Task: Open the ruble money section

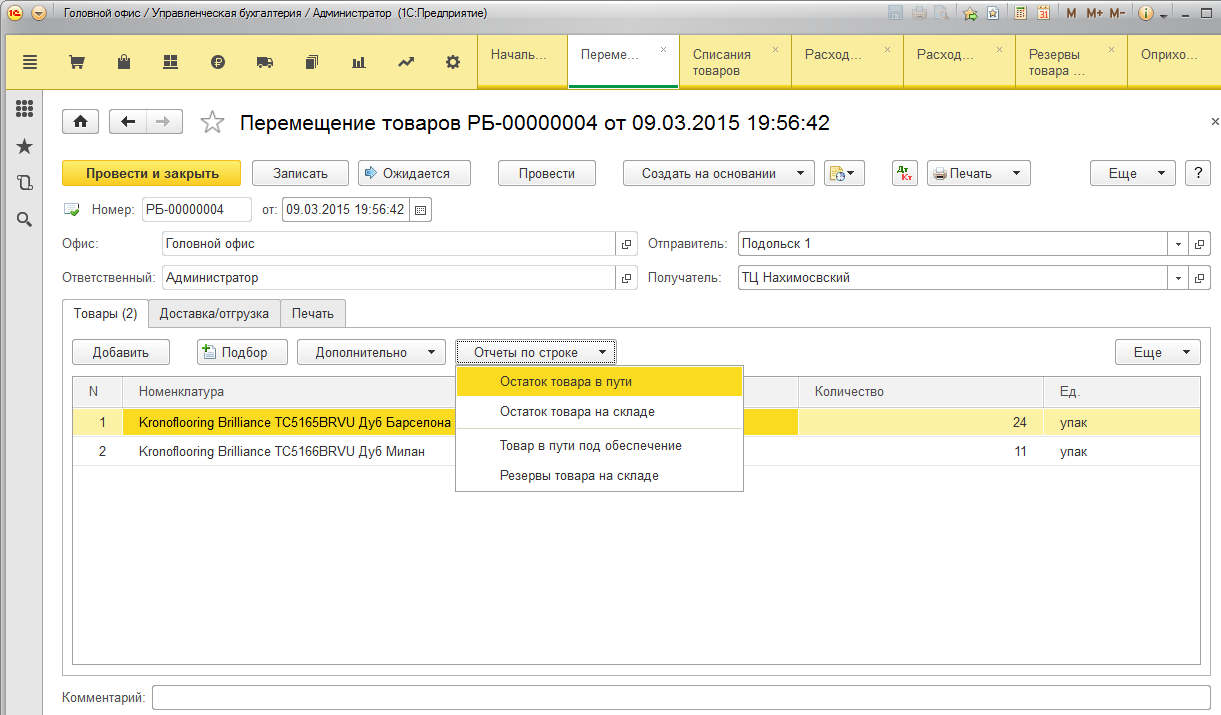Action: pyautogui.click(x=218, y=62)
